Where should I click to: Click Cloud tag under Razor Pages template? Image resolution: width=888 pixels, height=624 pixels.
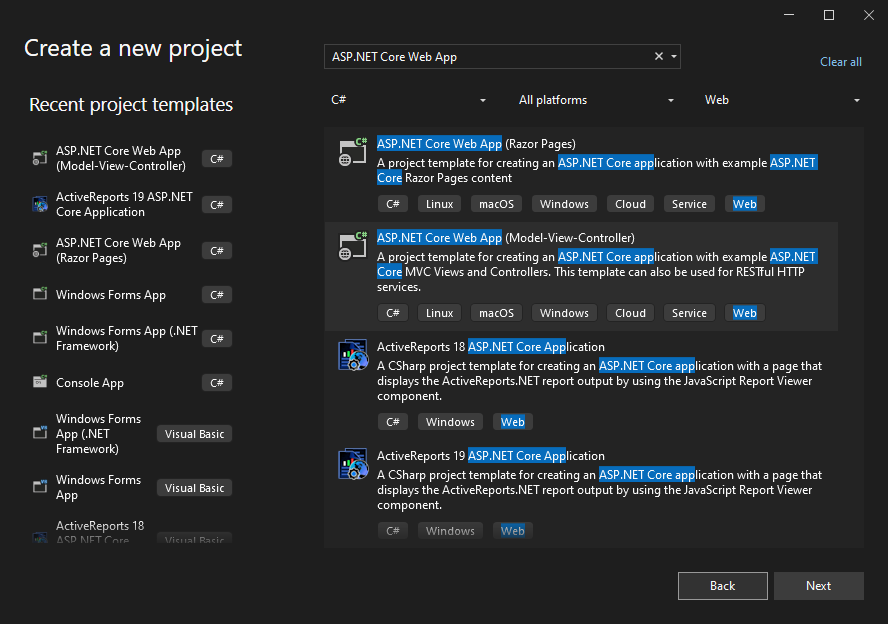click(x=630, y=204)
